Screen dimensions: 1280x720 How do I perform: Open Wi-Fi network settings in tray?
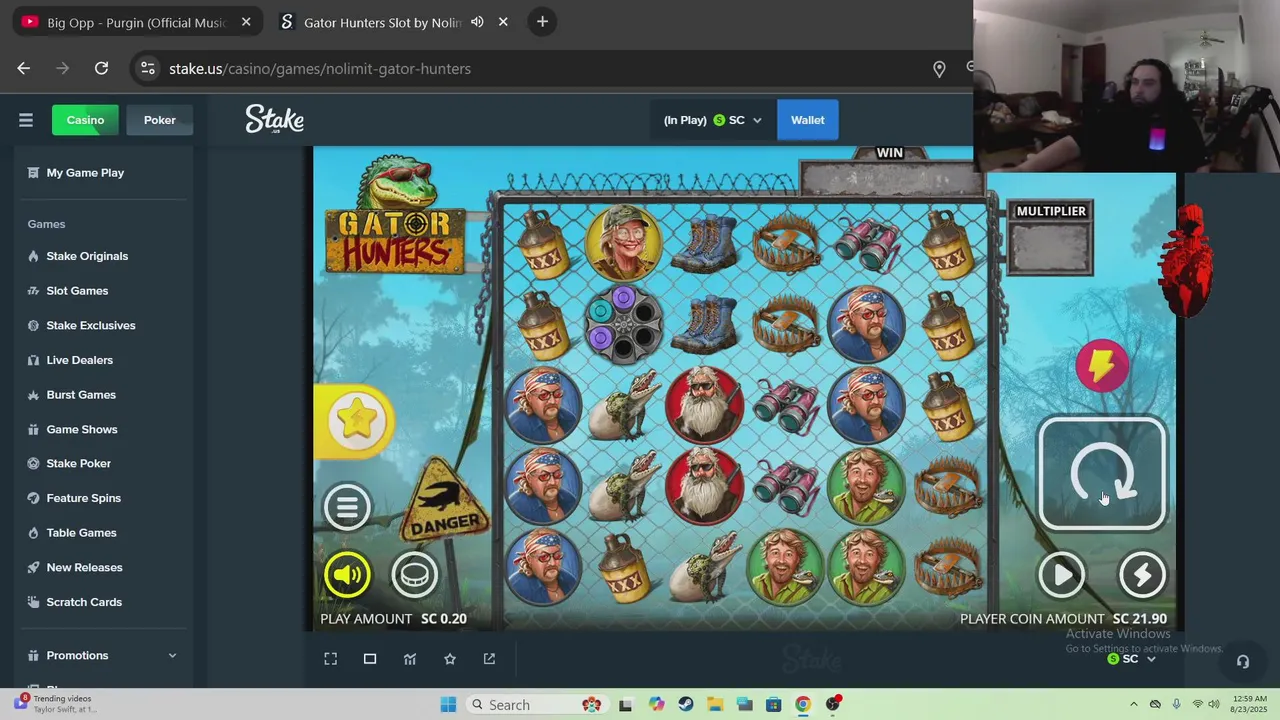(x=1198, y=705)
